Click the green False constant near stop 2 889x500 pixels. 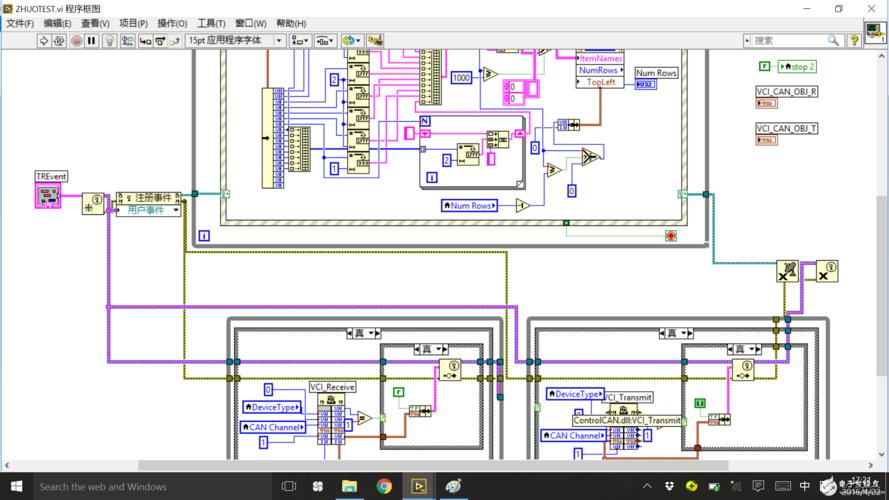coord(764,66)
